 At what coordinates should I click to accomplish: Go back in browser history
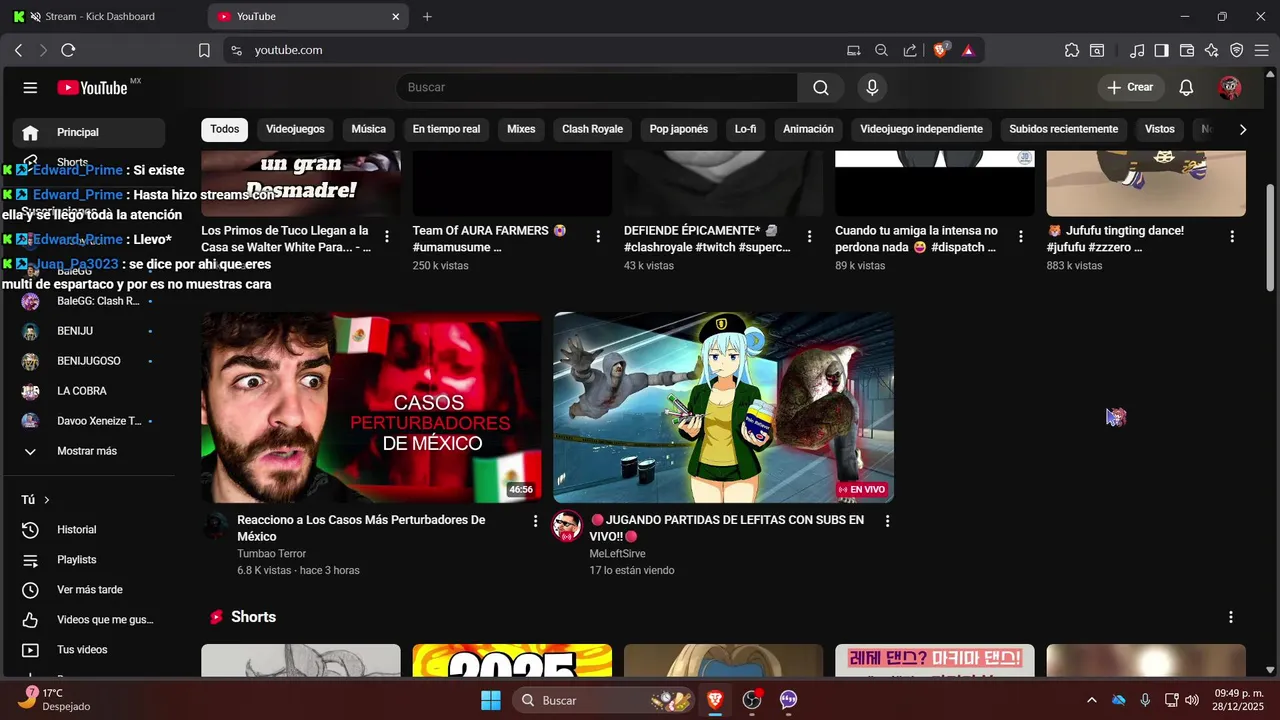click(18, 50)
